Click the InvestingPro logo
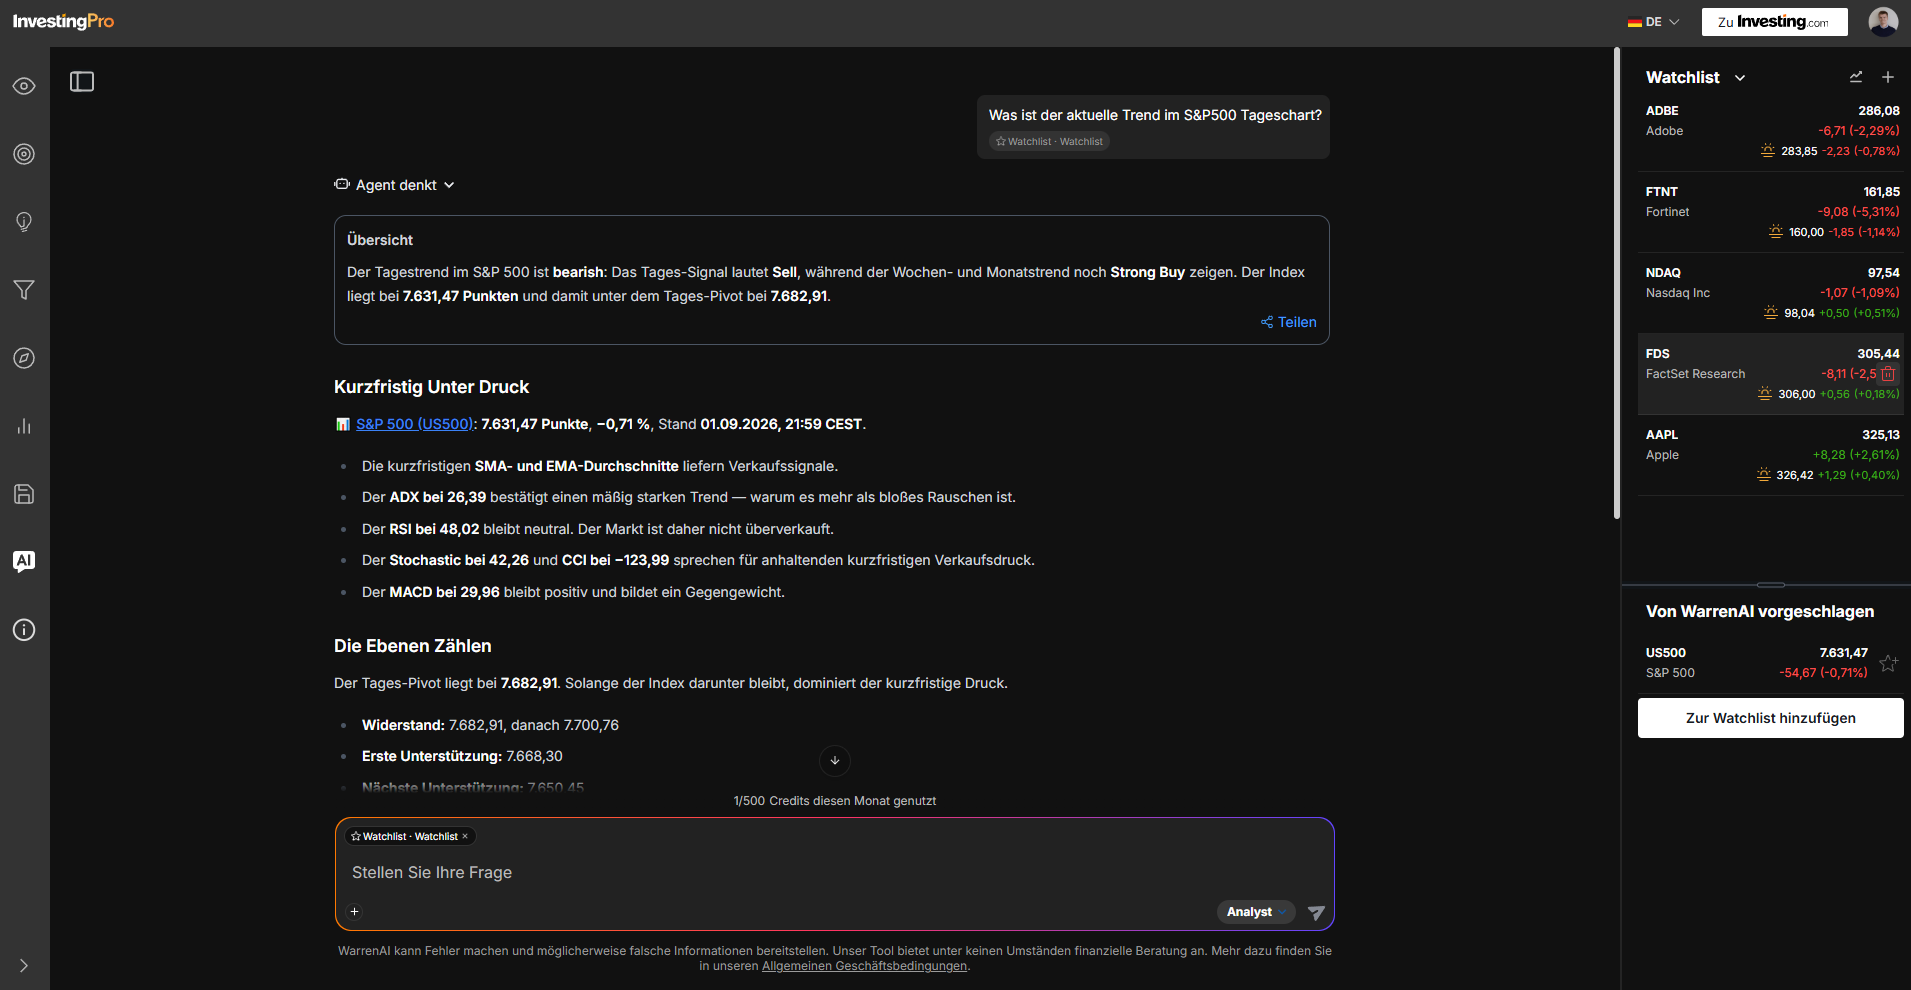The width and height of the screenshot is (1911, 990). tap(63, 21)
